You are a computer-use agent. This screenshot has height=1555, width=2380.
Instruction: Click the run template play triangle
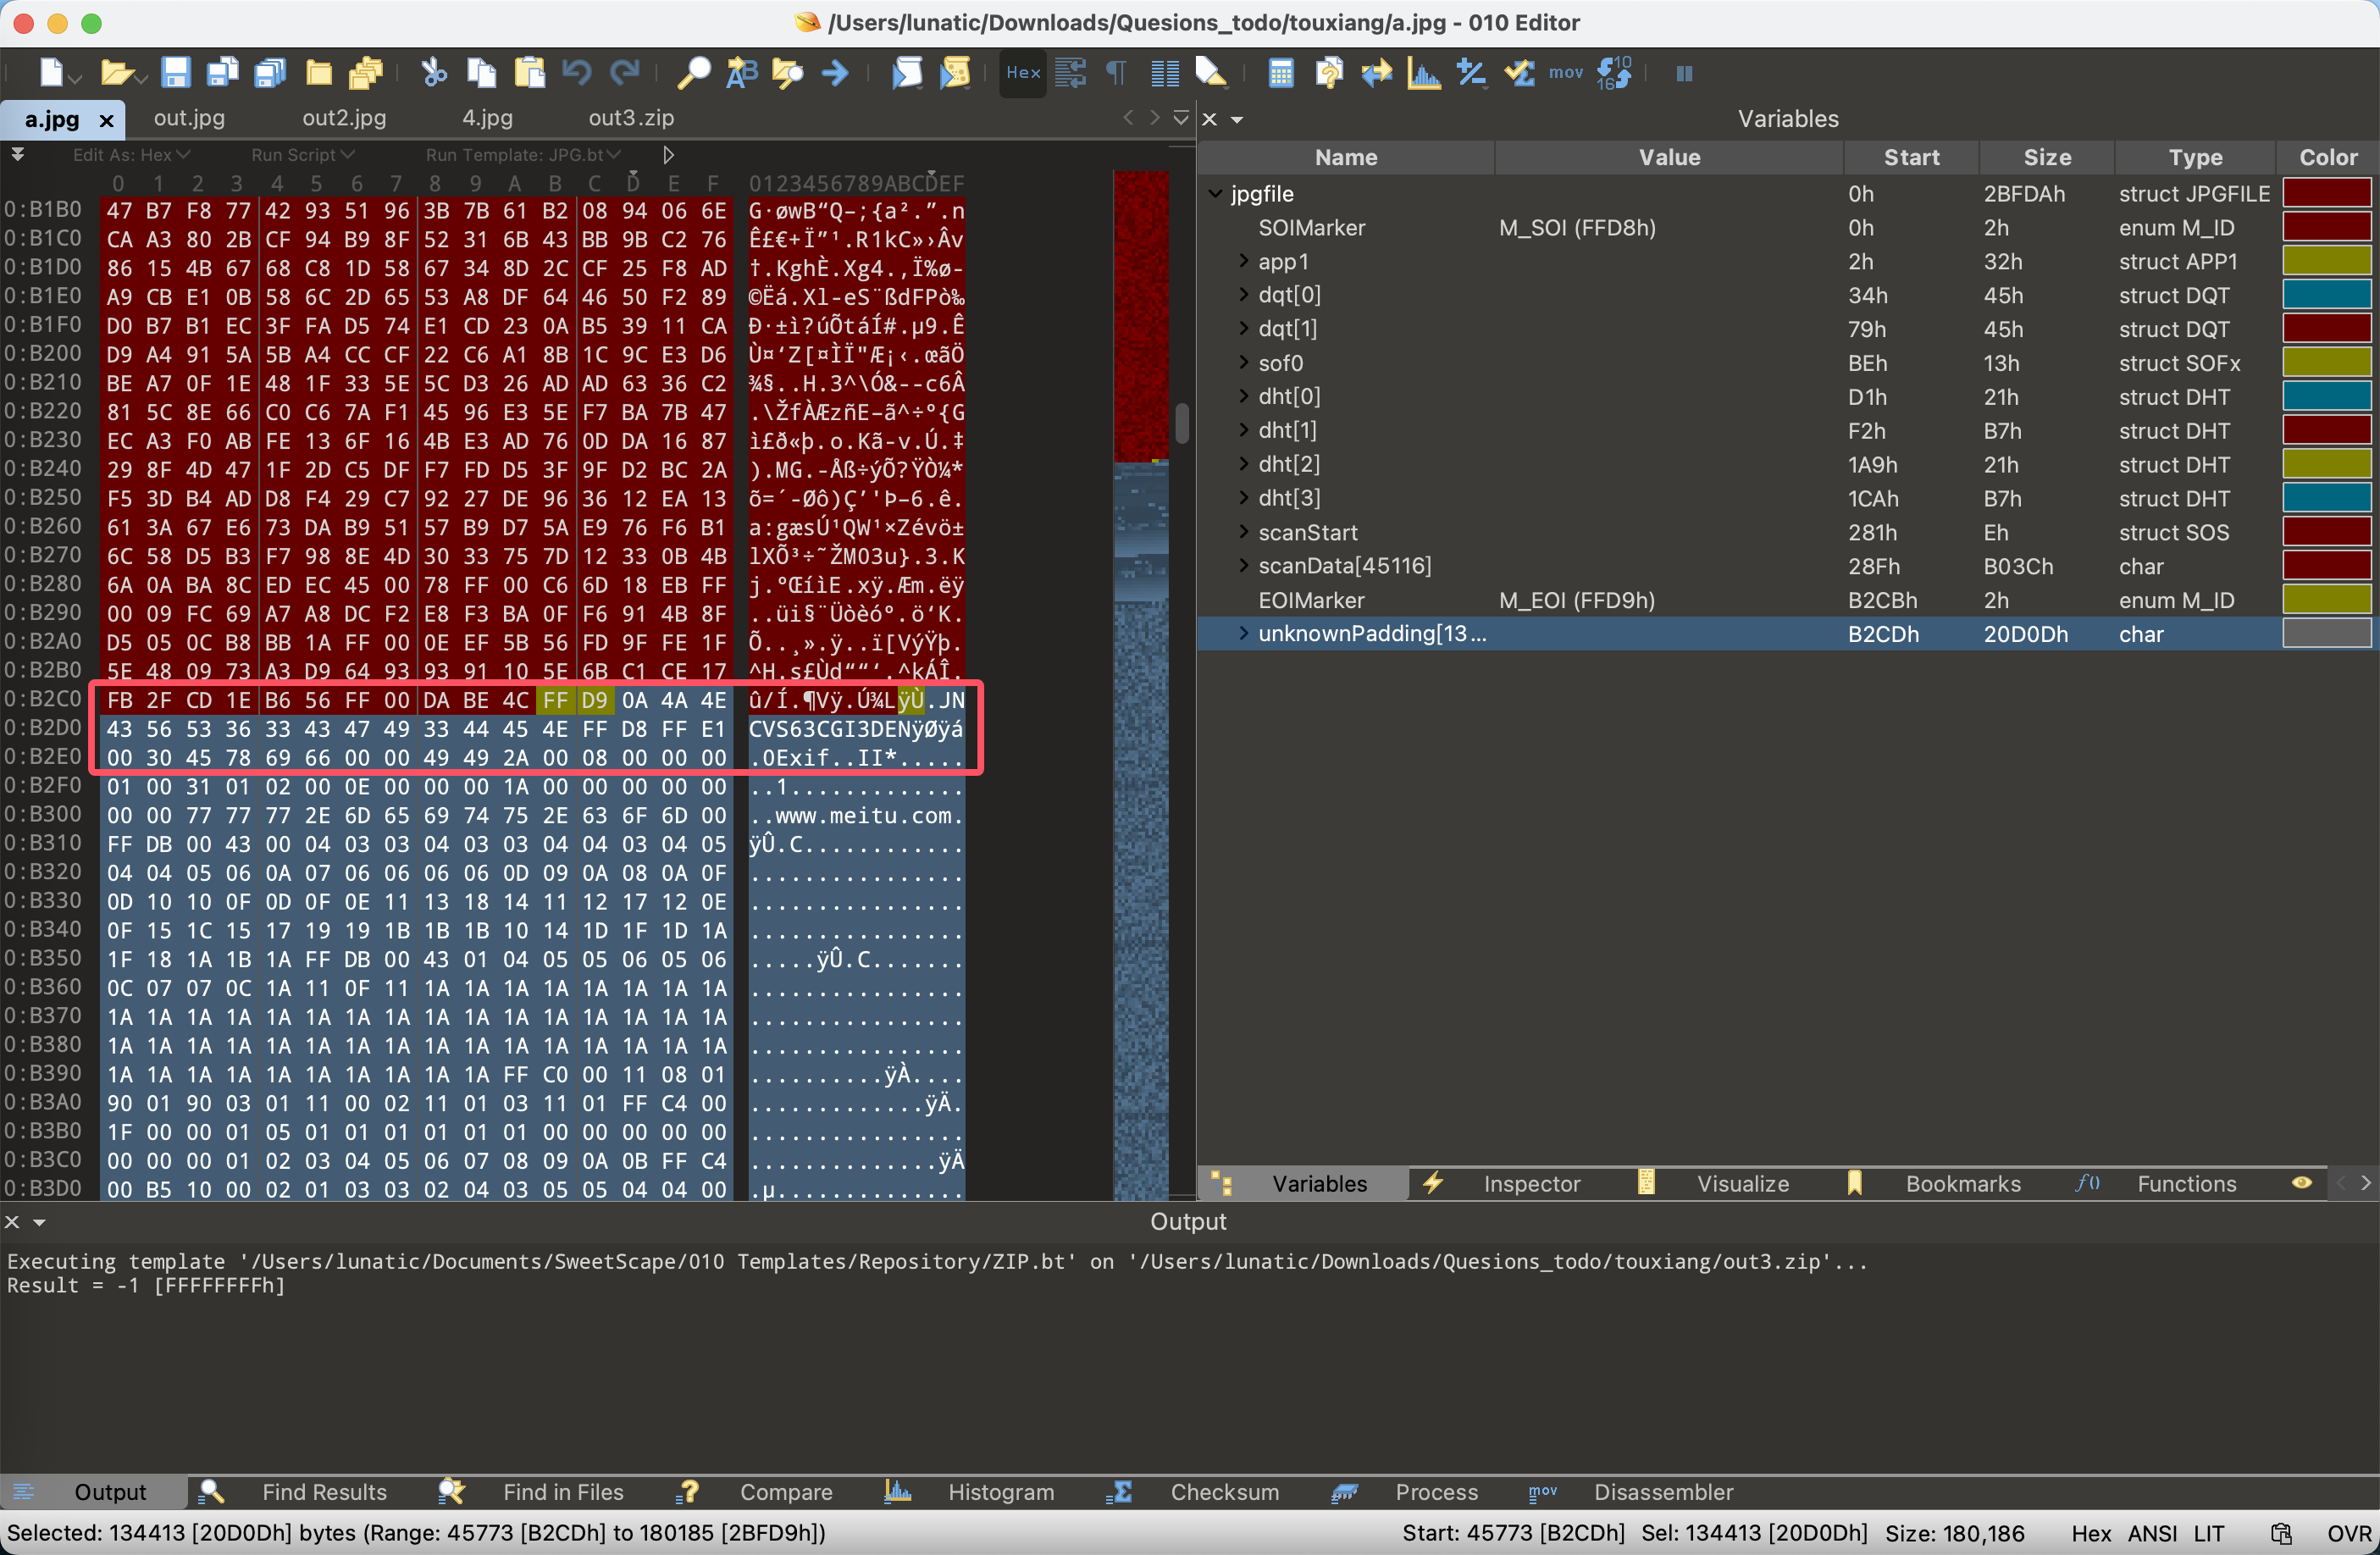668,155
